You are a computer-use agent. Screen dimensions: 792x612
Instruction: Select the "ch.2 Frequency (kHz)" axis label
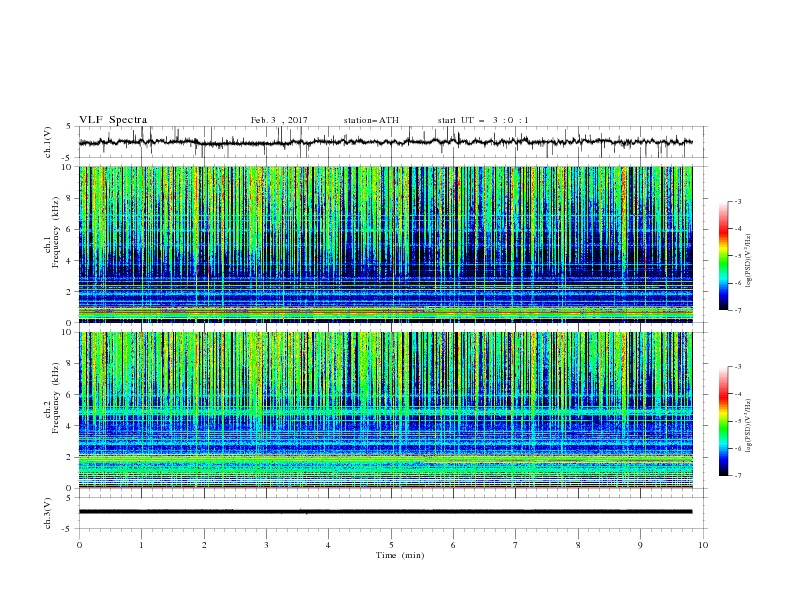52,397
